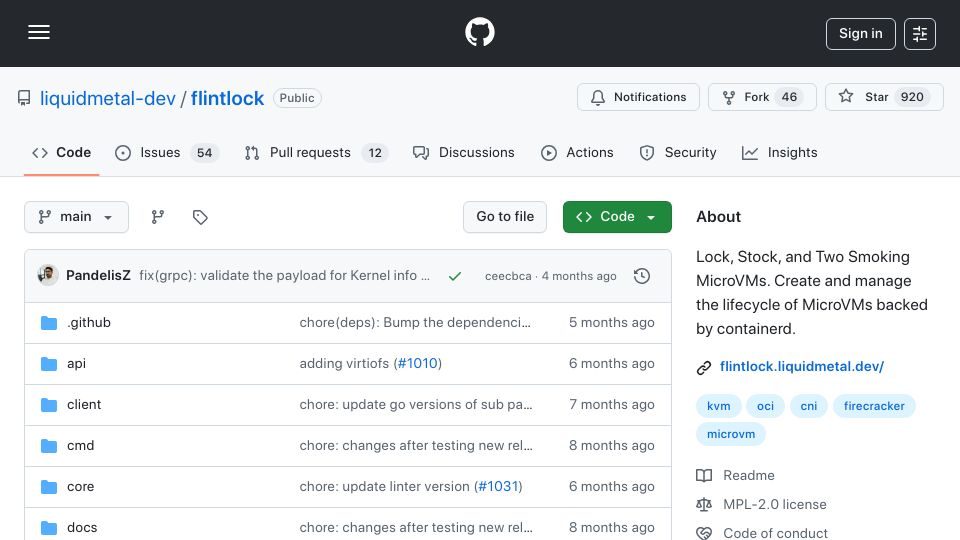This screenshot has width=960, height=540.
Task: Click the docs folder icon
Action: [49, 528]
